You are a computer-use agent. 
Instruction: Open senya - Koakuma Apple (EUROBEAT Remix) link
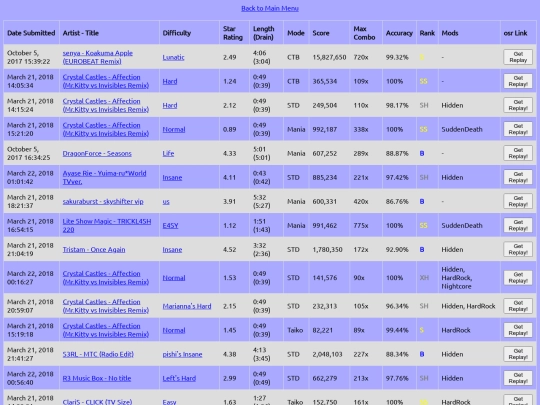pyautogui.click(x=97, y=57)
